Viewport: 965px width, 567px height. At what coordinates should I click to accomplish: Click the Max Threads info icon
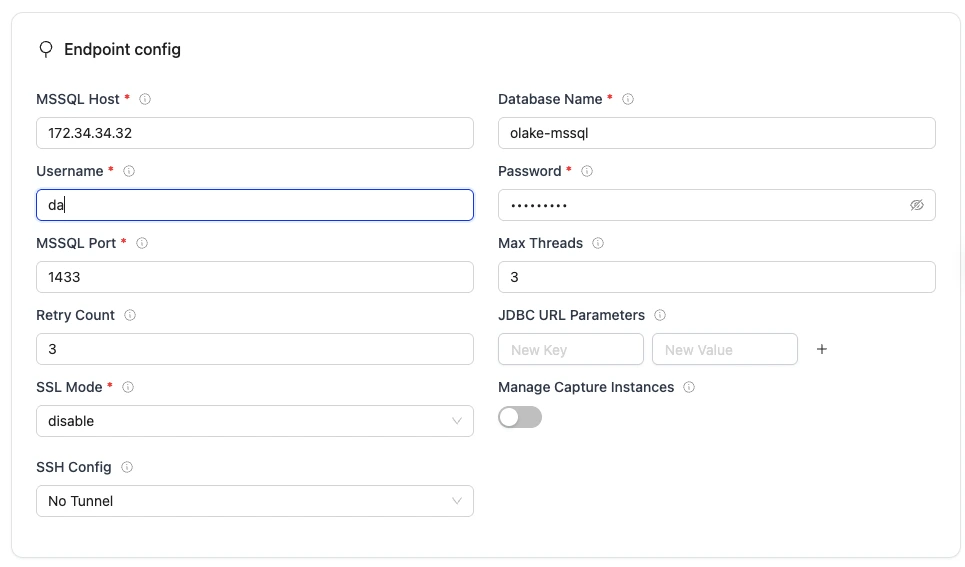(x=598, y=243)
